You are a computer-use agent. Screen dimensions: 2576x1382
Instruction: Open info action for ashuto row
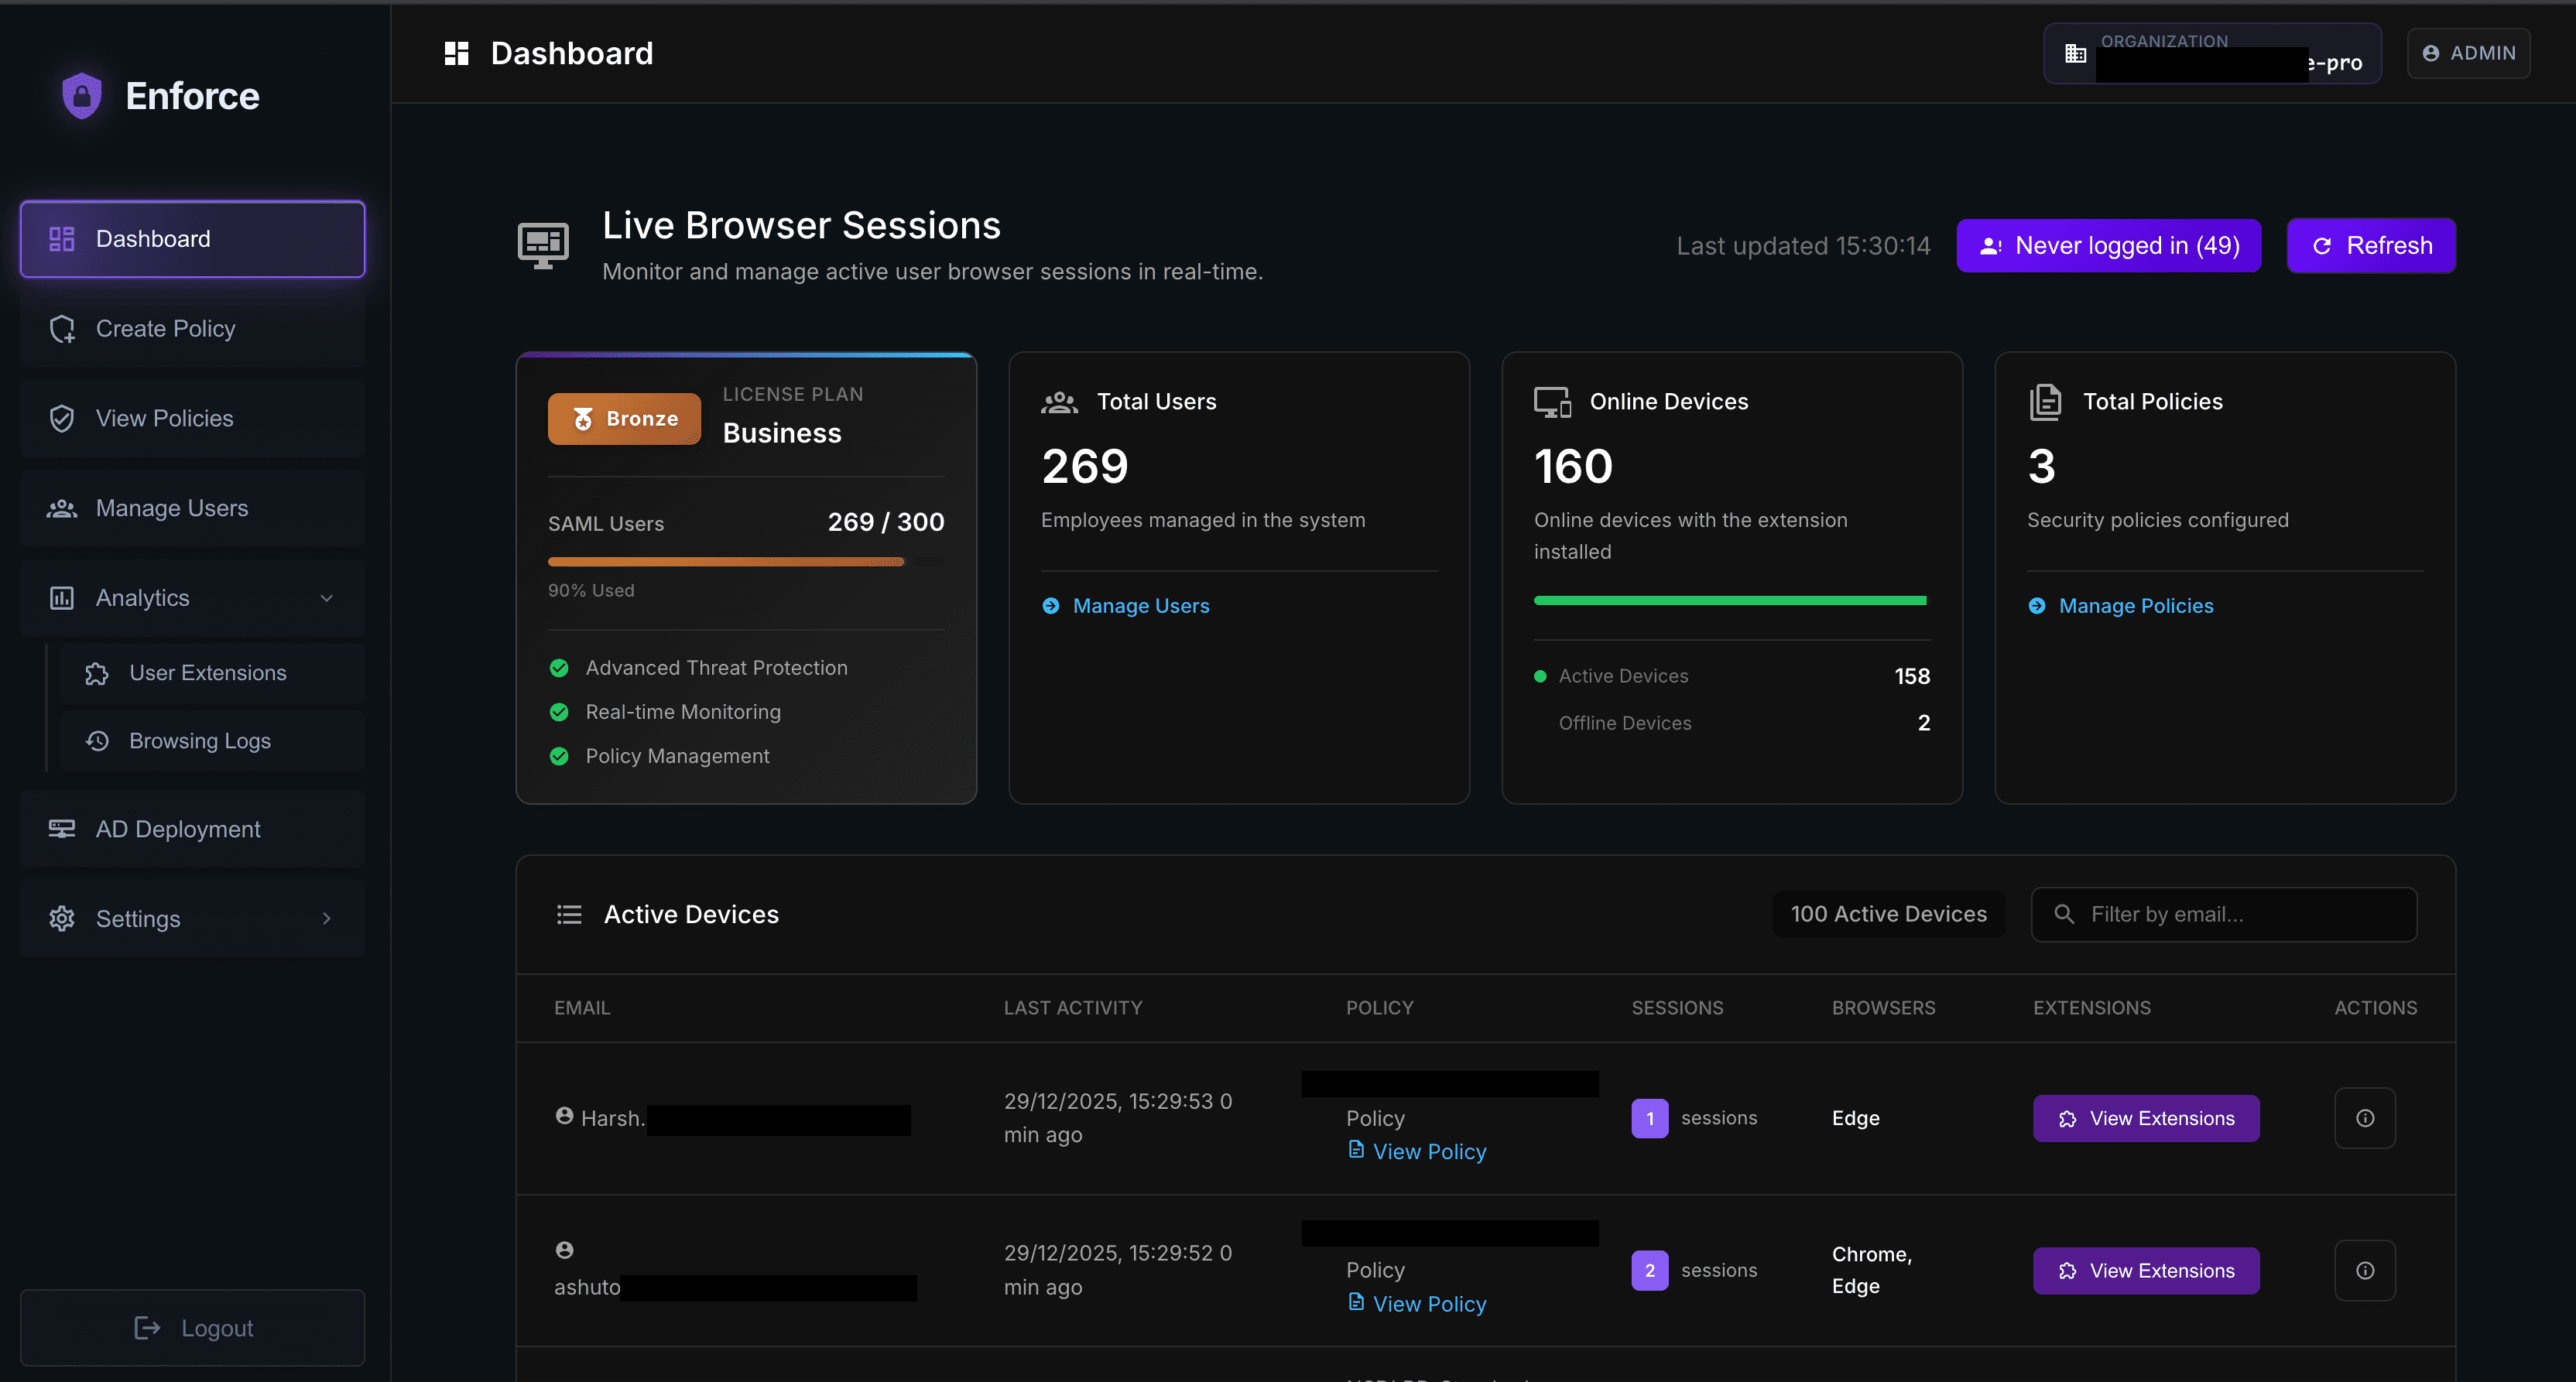[x=2365, y=1270]
